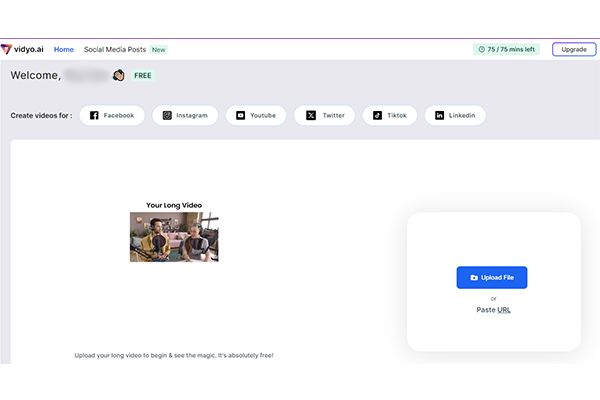
Task: Click the 75 / 75 mins left indicator
Action: (506, 49)
